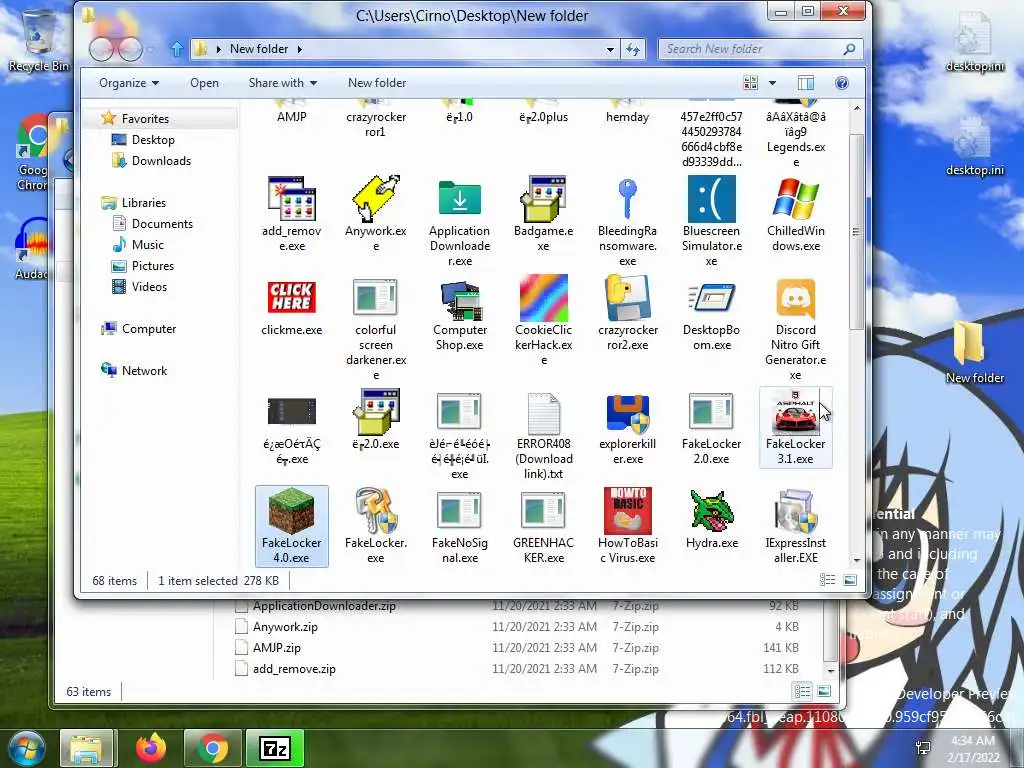Expand the view options dropdown arrow

(773, 83)
